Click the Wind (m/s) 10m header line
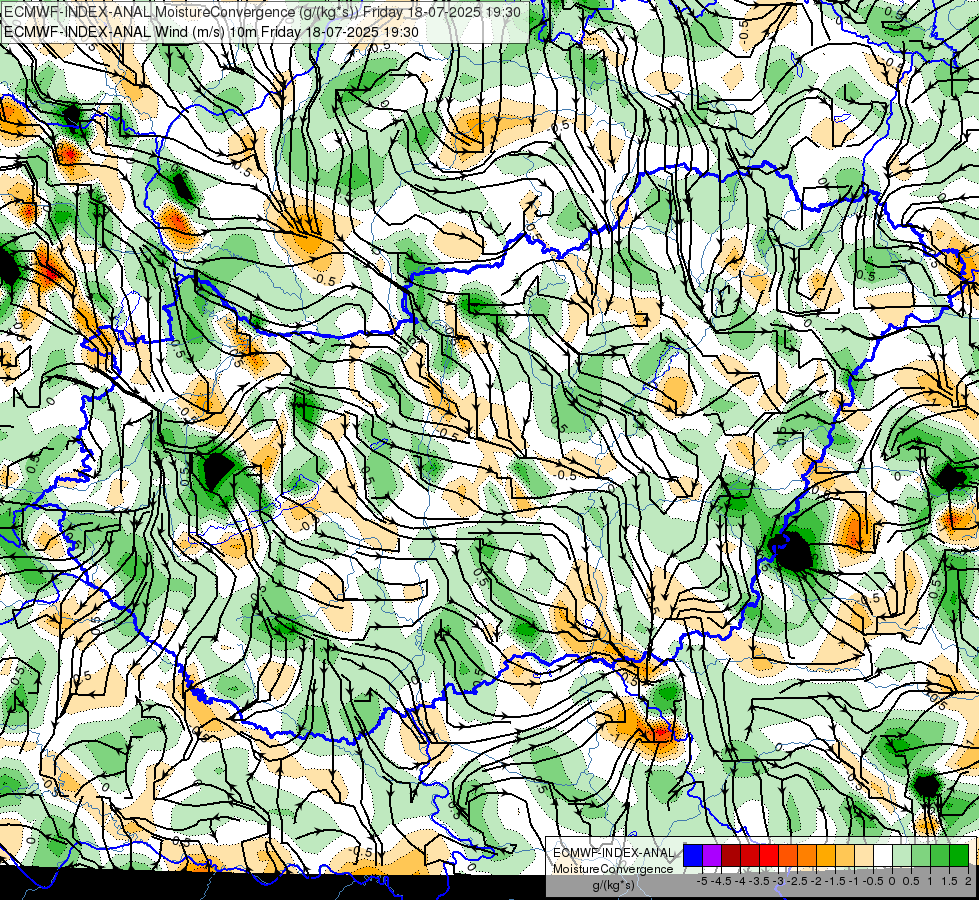 tap(211, 32)
